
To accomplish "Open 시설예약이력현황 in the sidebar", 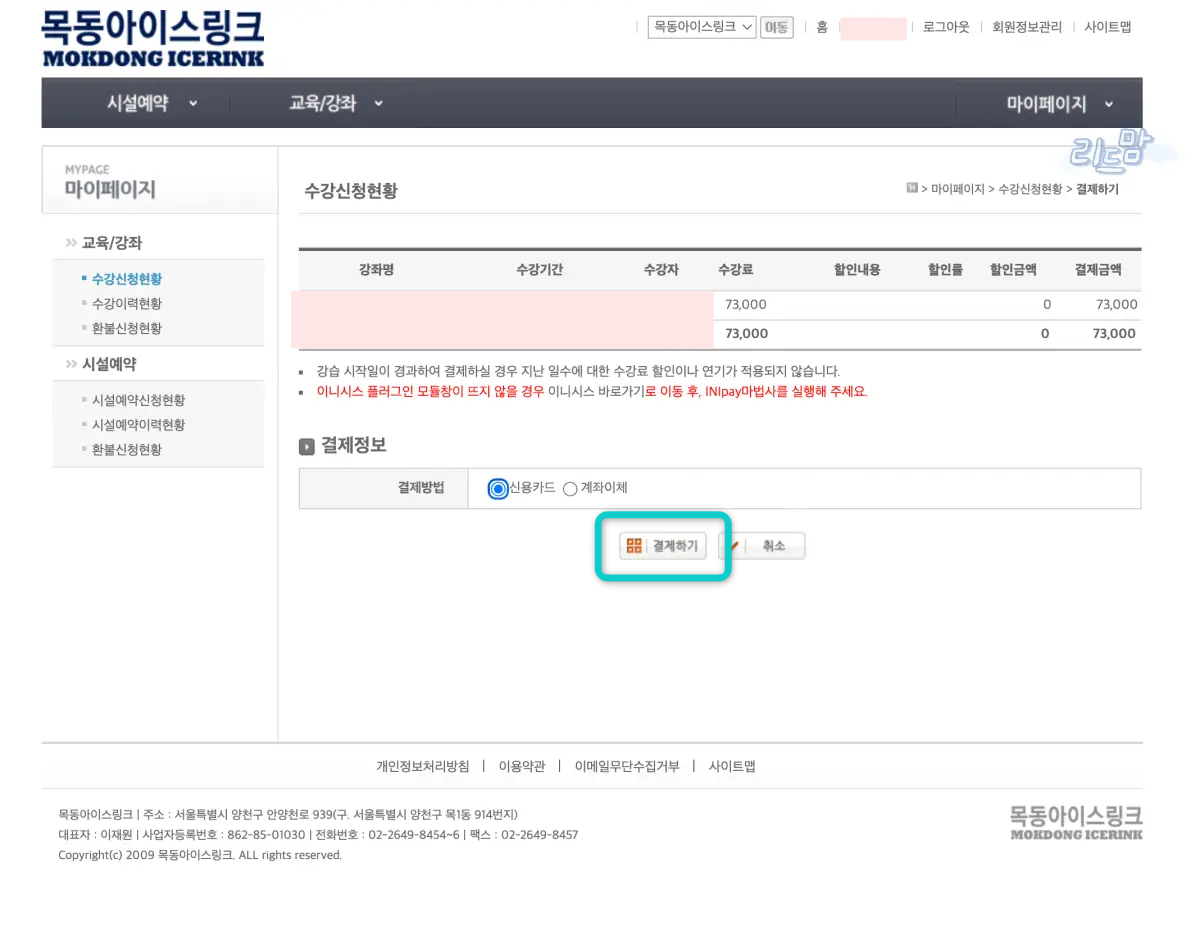I will click(139, 425).
